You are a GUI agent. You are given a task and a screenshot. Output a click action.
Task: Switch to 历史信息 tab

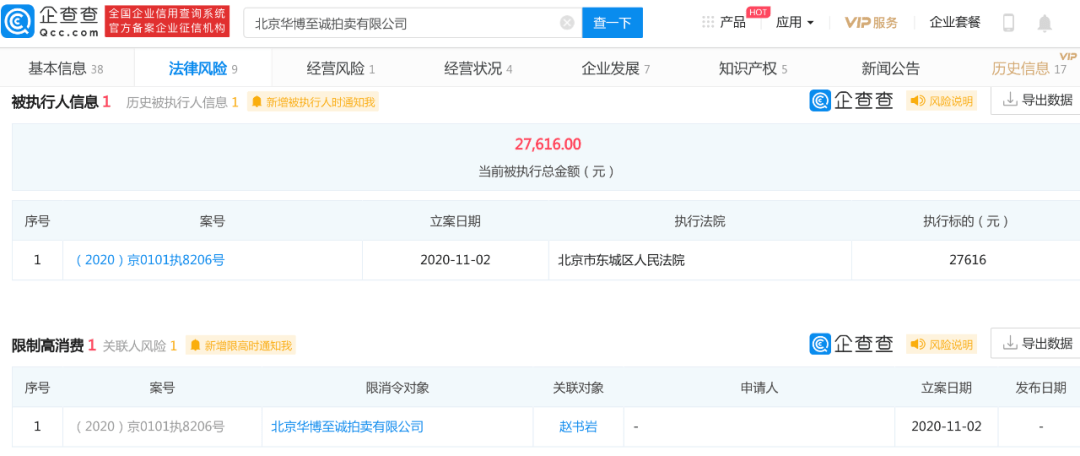pos(1028,68)
